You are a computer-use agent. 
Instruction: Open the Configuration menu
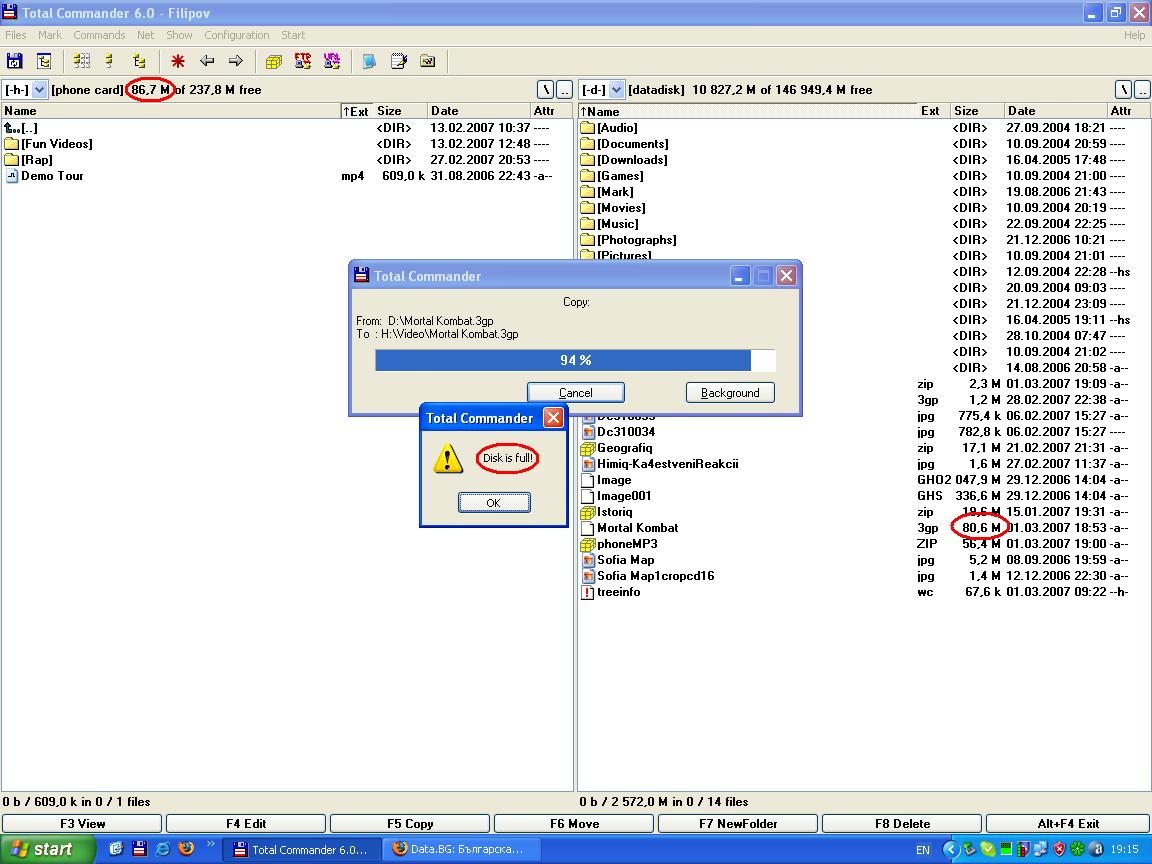pyautogui.click(x=237, y=35)
